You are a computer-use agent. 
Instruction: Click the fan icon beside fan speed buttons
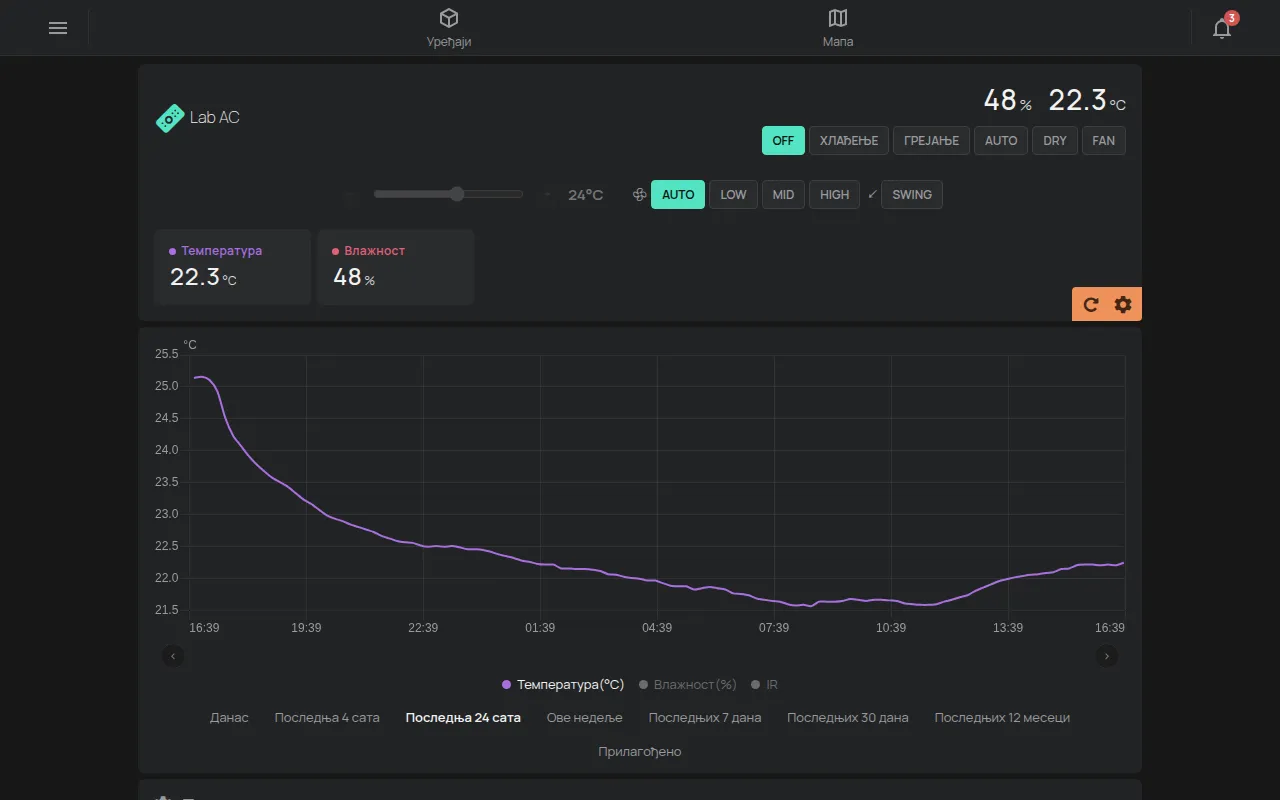(x=640, y=195)
